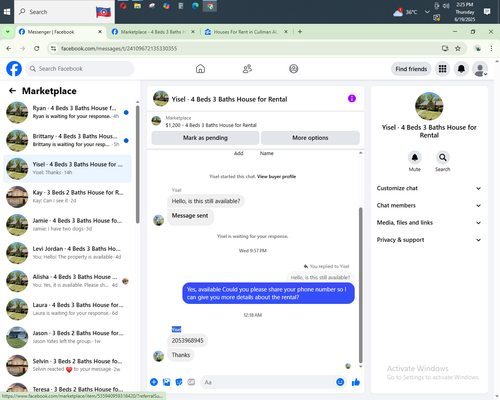Click the More options button
This screenshot has height=400, width=500.
(310, 138)
